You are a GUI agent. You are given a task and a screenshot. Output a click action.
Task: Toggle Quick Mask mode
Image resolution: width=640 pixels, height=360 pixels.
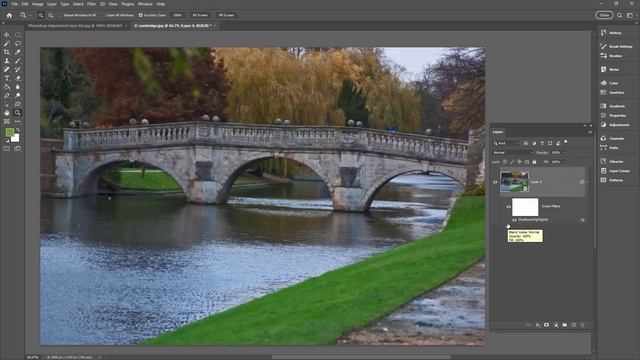[7, 149]
